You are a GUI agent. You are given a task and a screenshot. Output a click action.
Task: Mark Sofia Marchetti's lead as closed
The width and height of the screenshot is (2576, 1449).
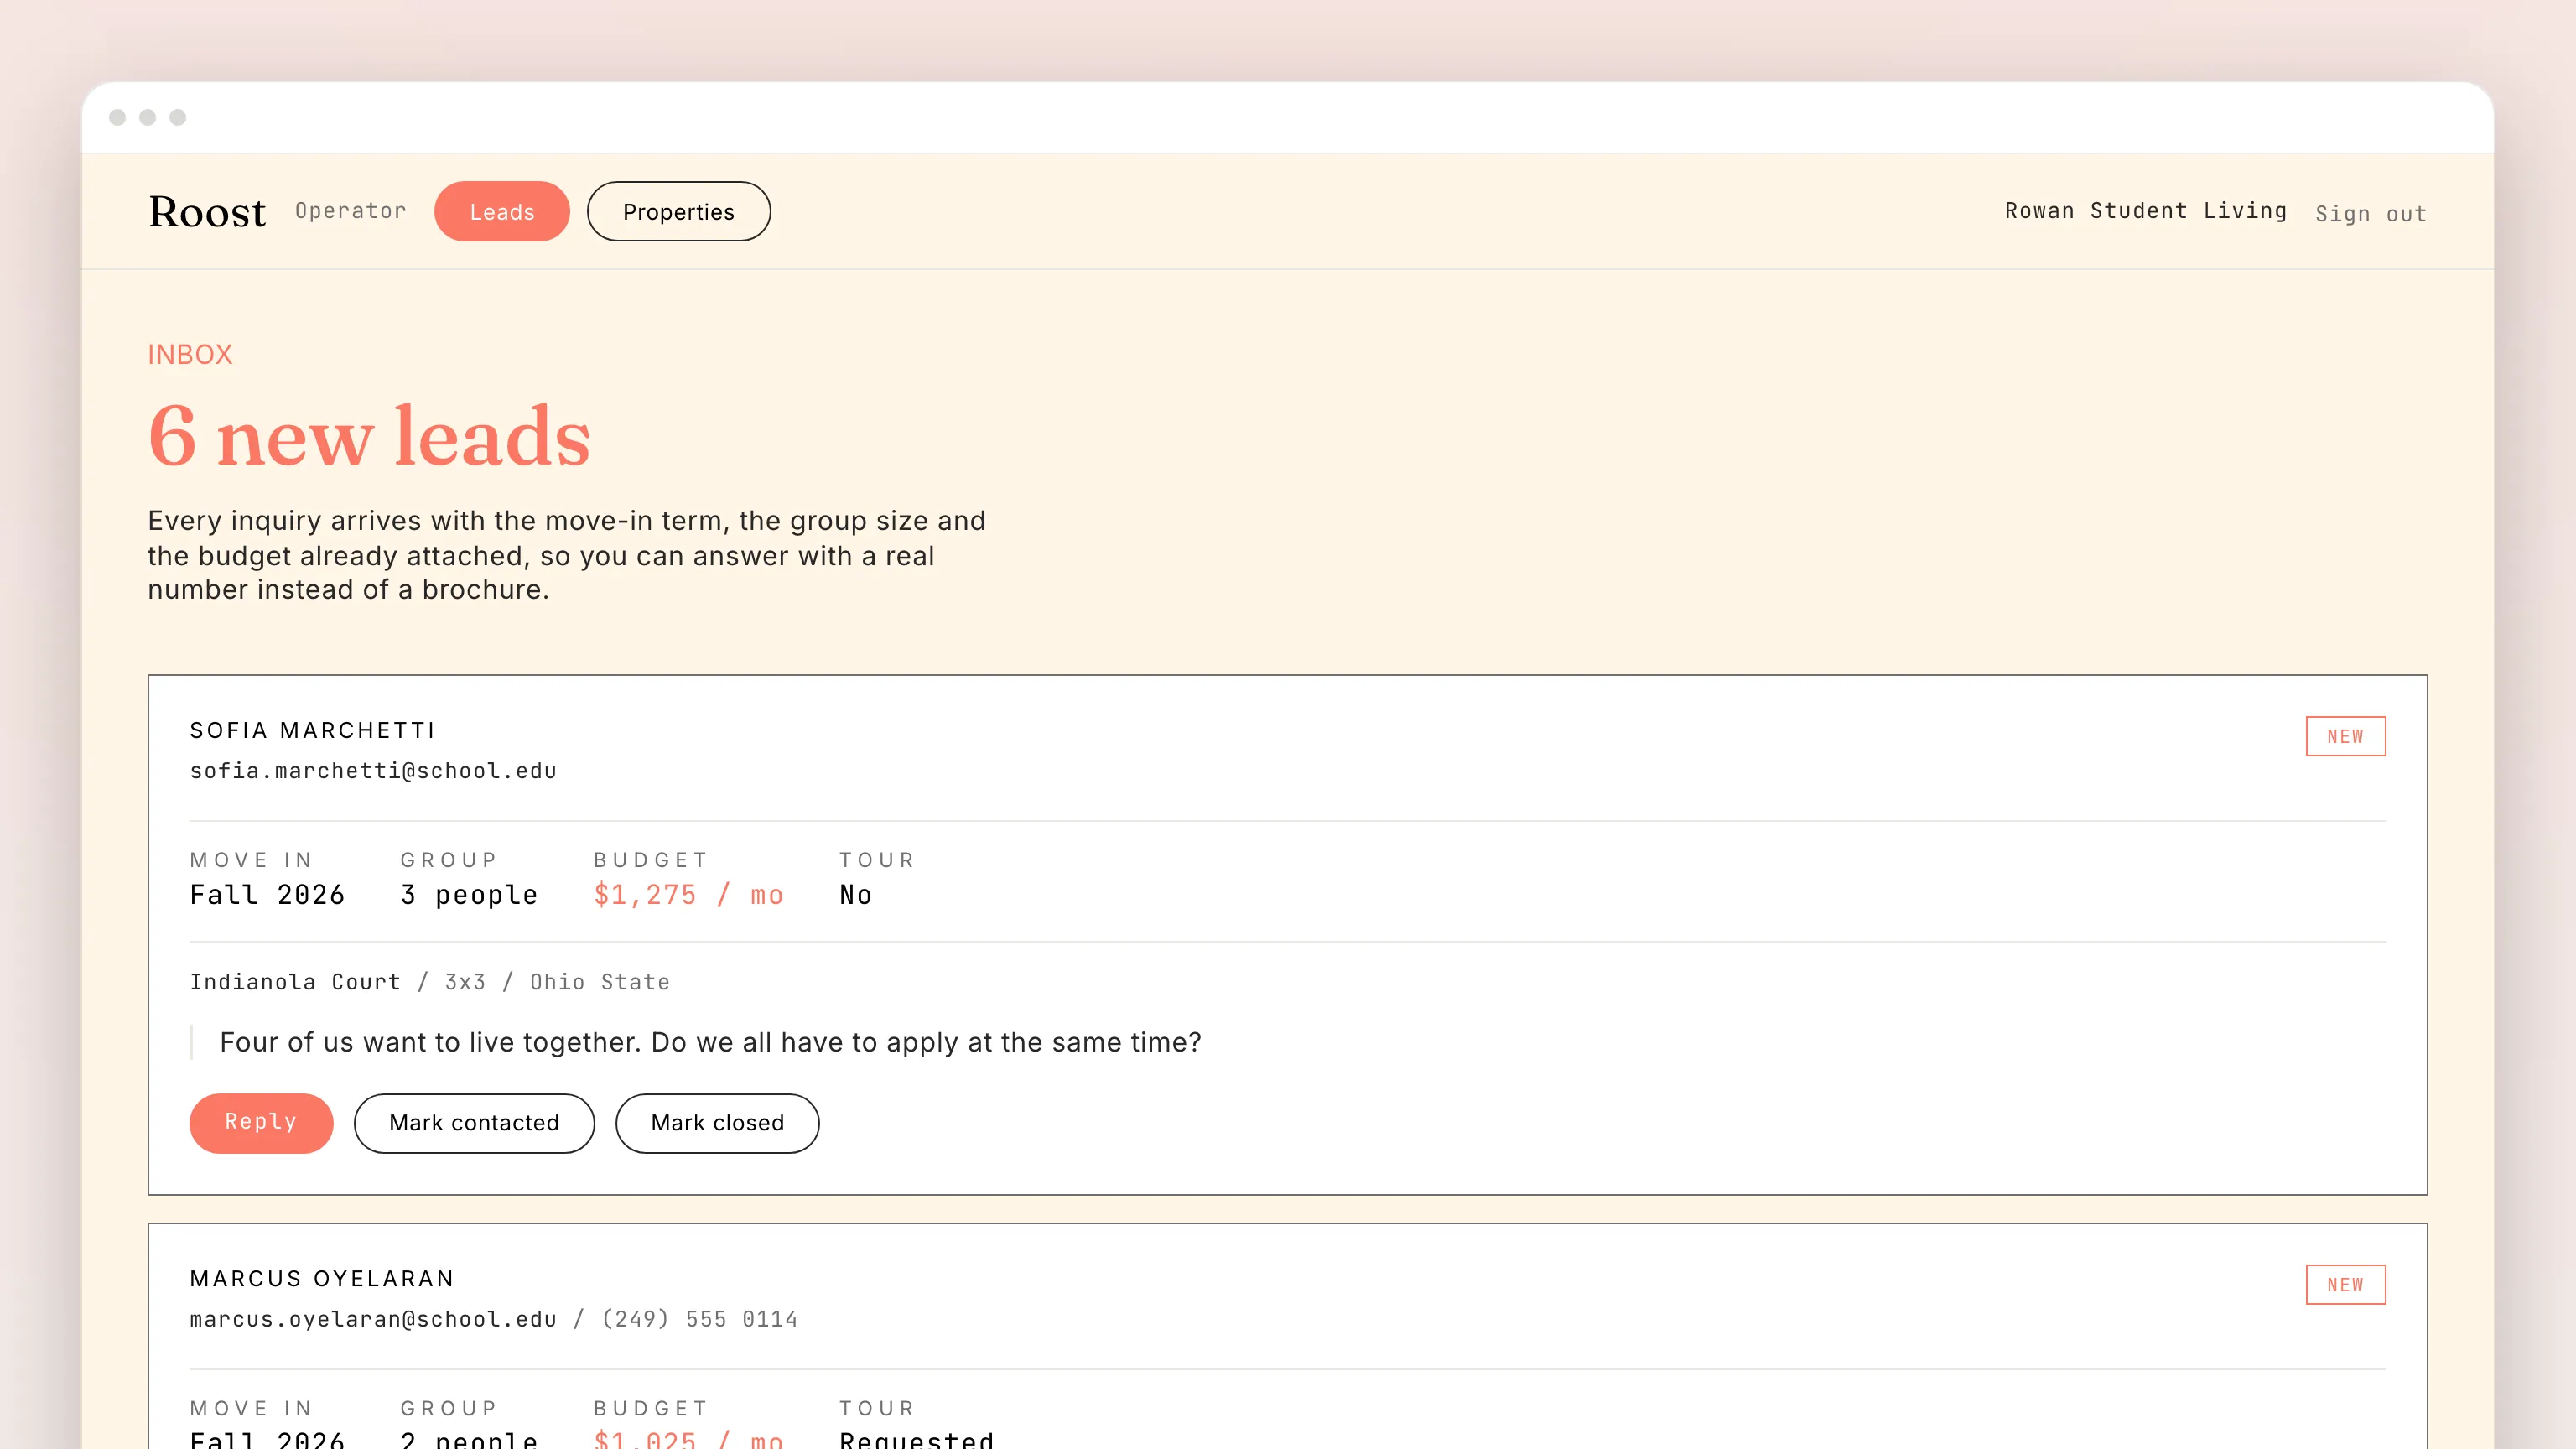pyautogui.click(x=717, y=1123)
